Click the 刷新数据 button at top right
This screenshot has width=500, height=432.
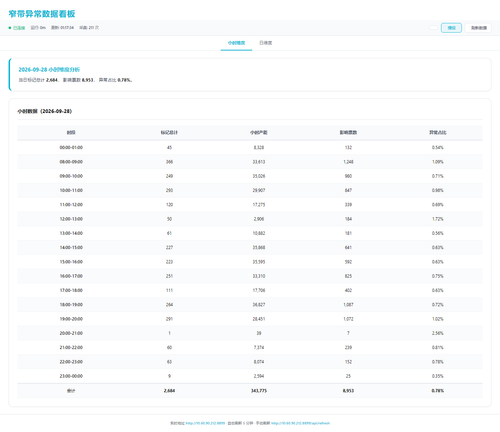coord(478,28)
